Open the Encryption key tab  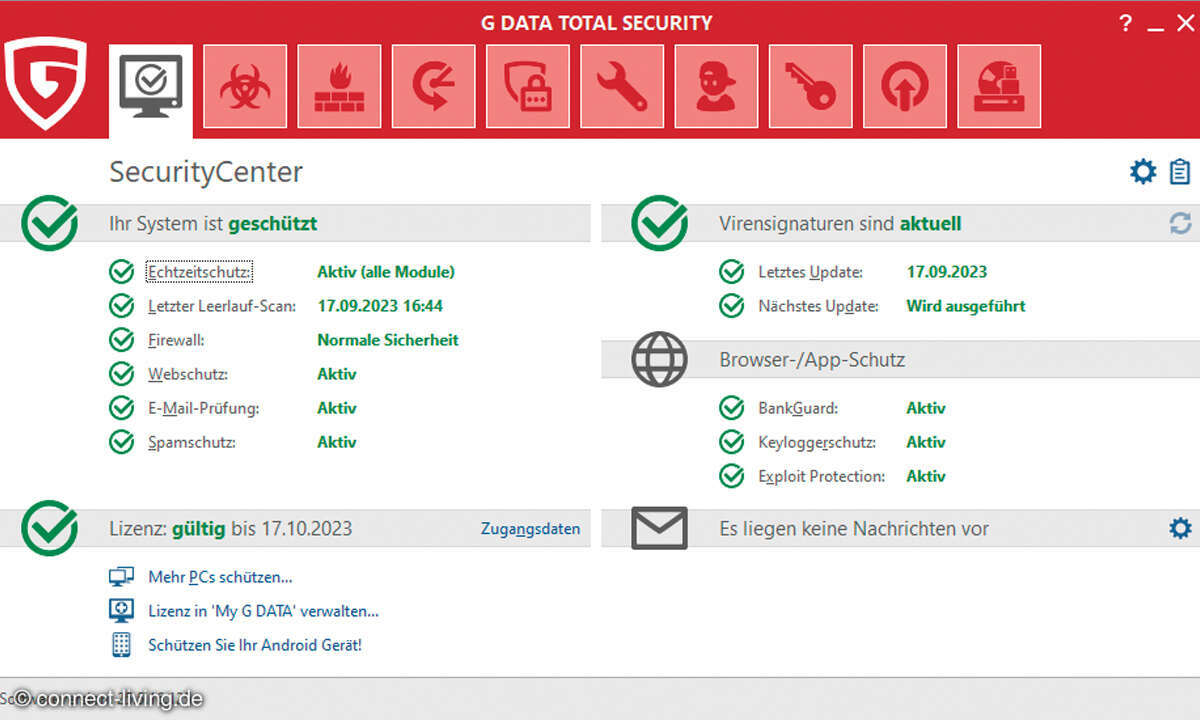tap(811, 87)
